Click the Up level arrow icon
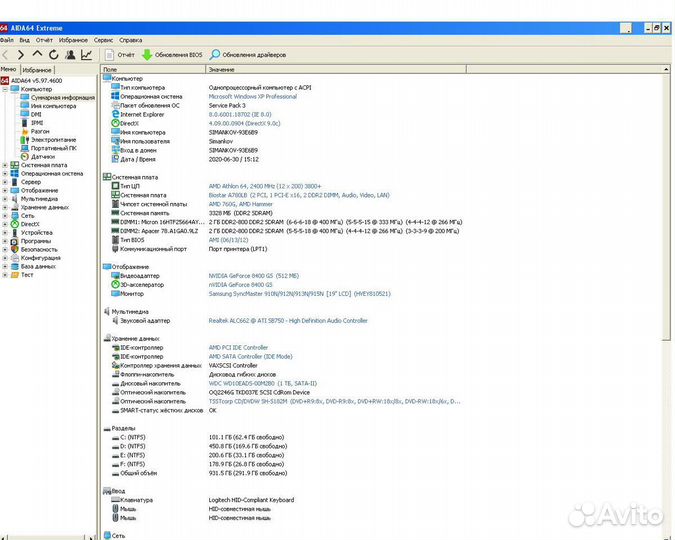675x540 pixels. pos(37,54)
